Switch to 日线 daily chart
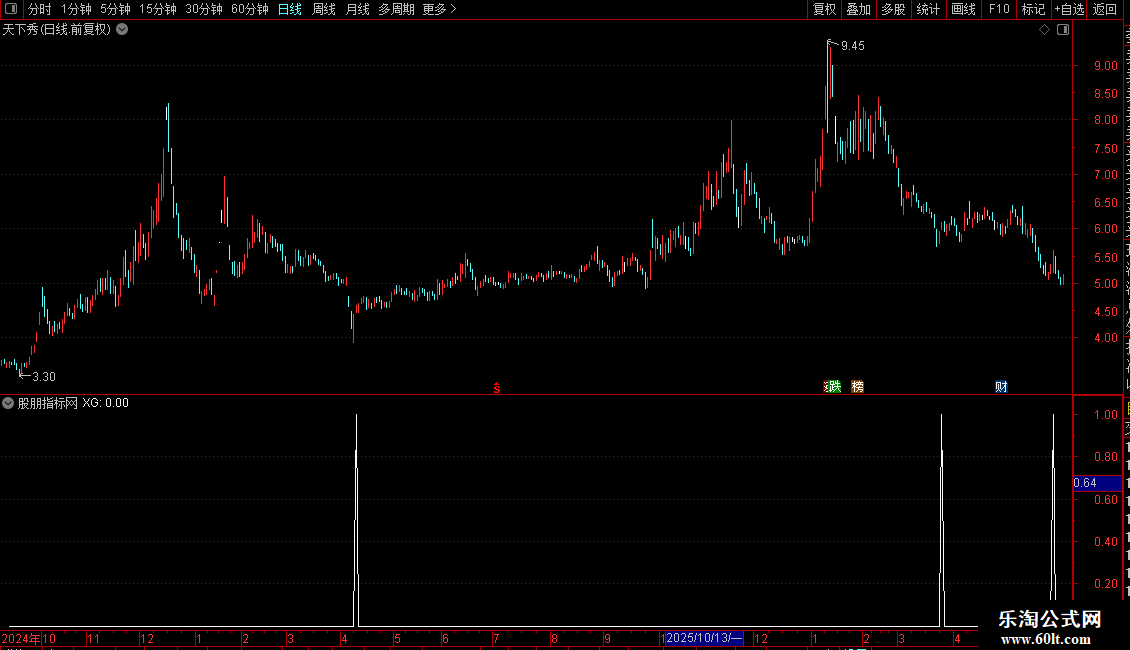This screenshot has width=1130, height=650. [290, 9]
